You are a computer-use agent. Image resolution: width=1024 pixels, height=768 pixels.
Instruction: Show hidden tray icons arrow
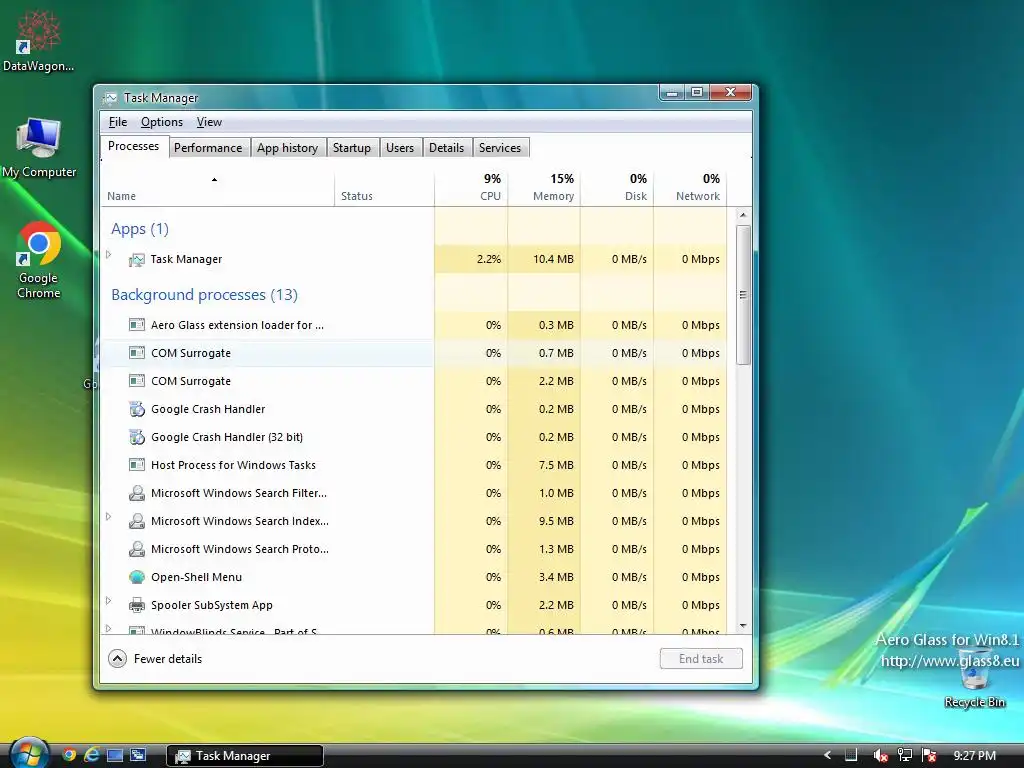pos(827,756)
